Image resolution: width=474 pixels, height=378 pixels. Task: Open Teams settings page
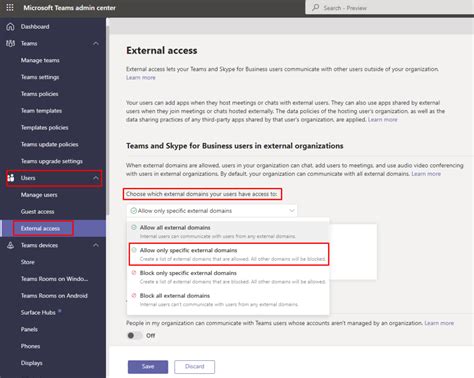coord(40,77)
